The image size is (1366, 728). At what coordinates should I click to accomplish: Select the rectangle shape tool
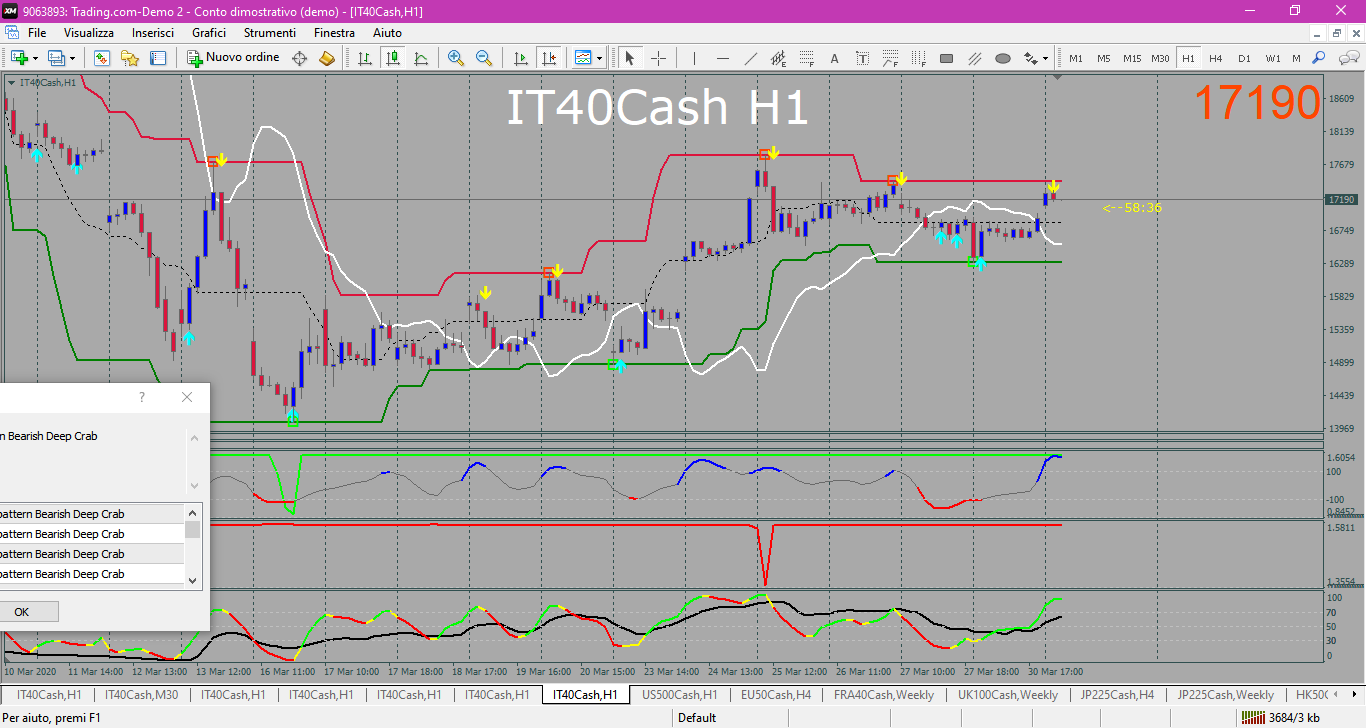947,58
